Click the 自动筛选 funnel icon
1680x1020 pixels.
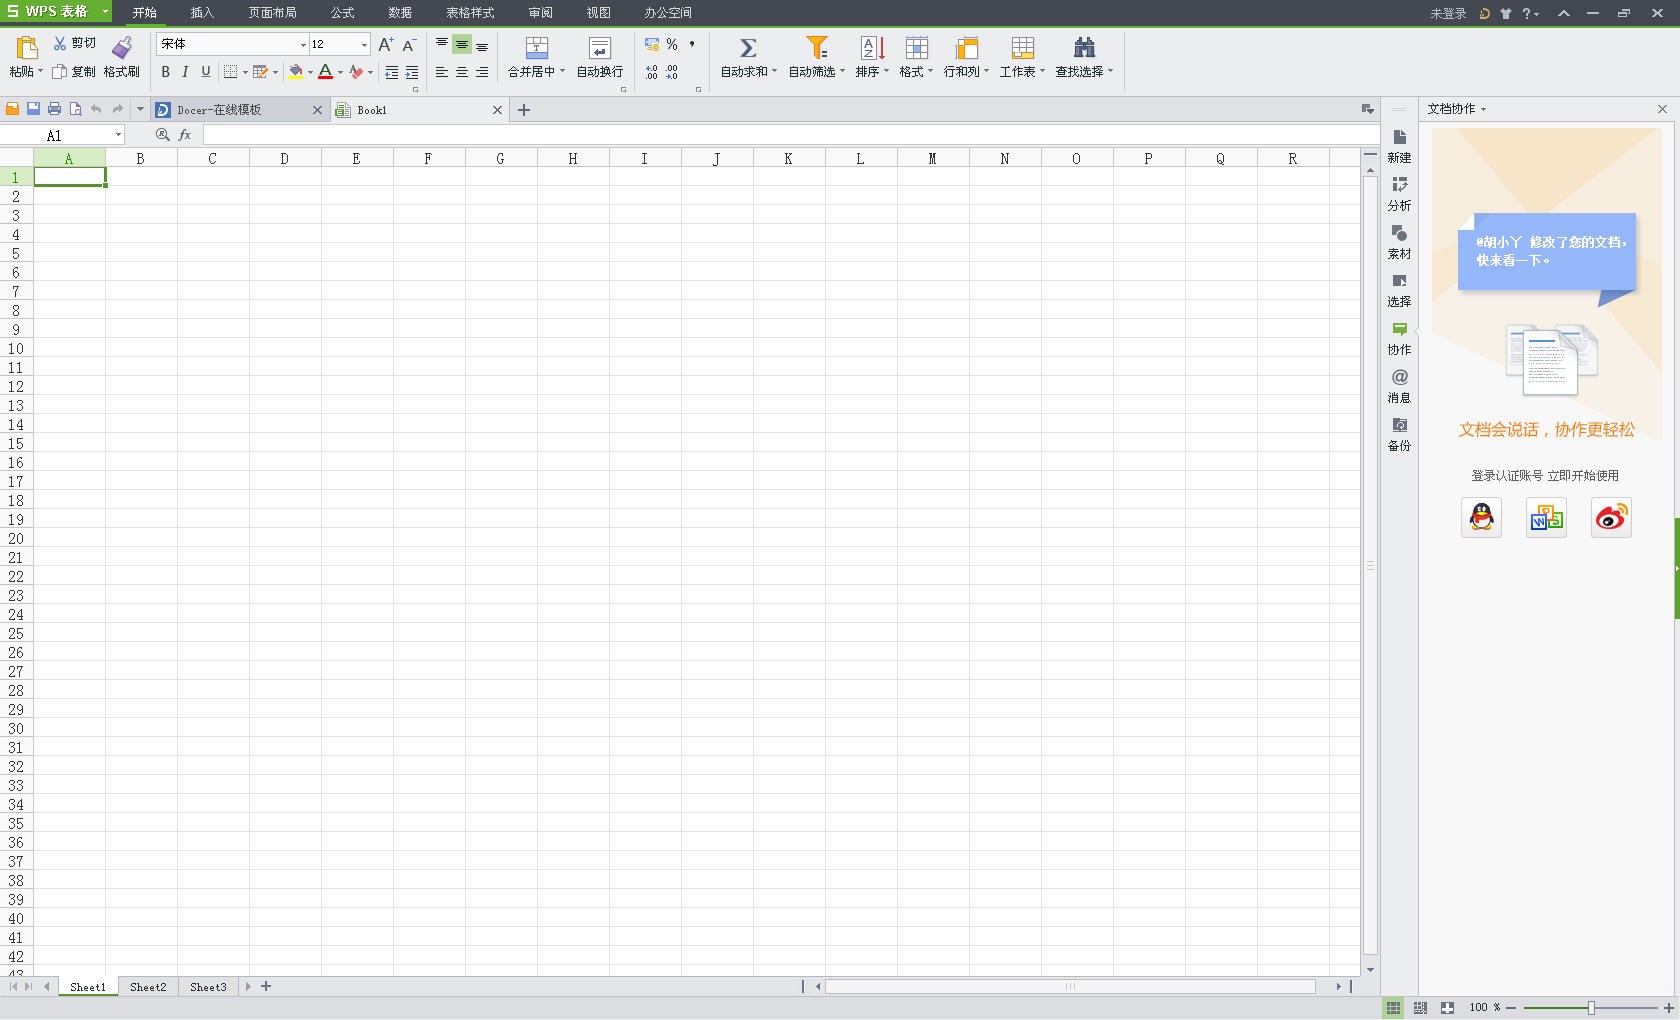(x=817, y=48)
